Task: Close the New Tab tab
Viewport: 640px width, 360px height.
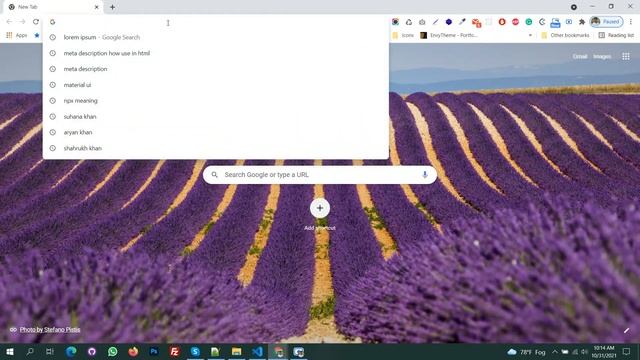Action: click(97, 7)
